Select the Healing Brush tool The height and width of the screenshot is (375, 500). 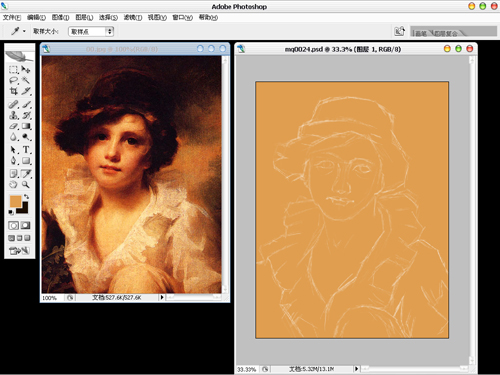pyautogui.click(x=13, y=104)
